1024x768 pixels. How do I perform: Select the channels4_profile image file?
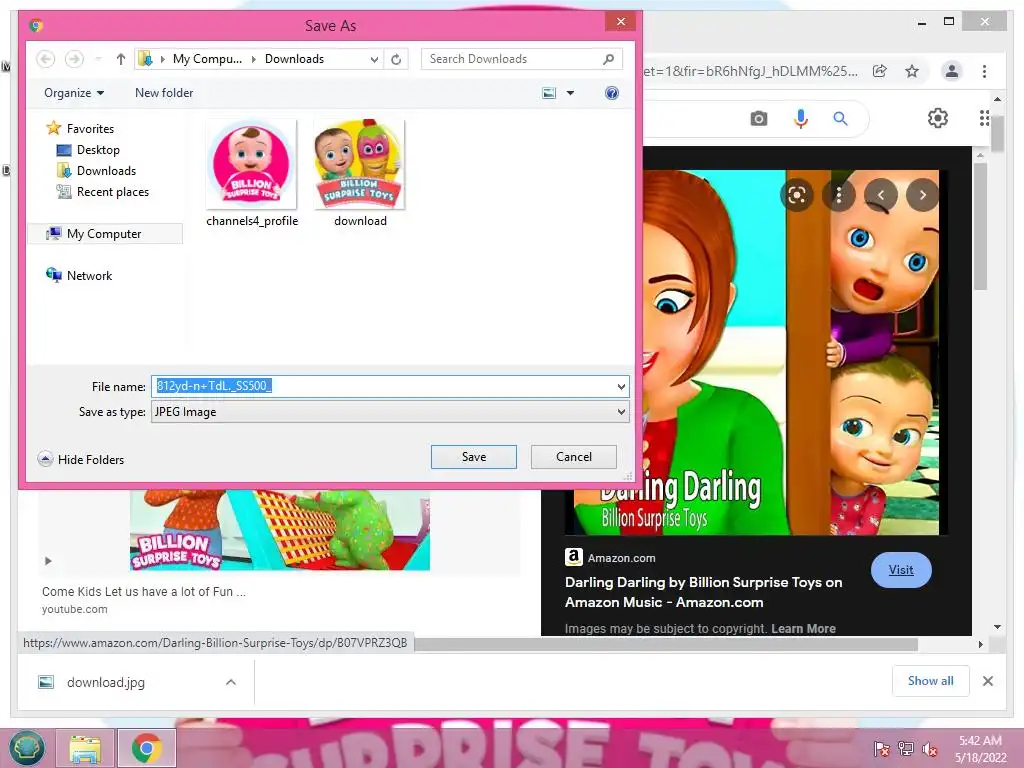click(x=252, y=173)
